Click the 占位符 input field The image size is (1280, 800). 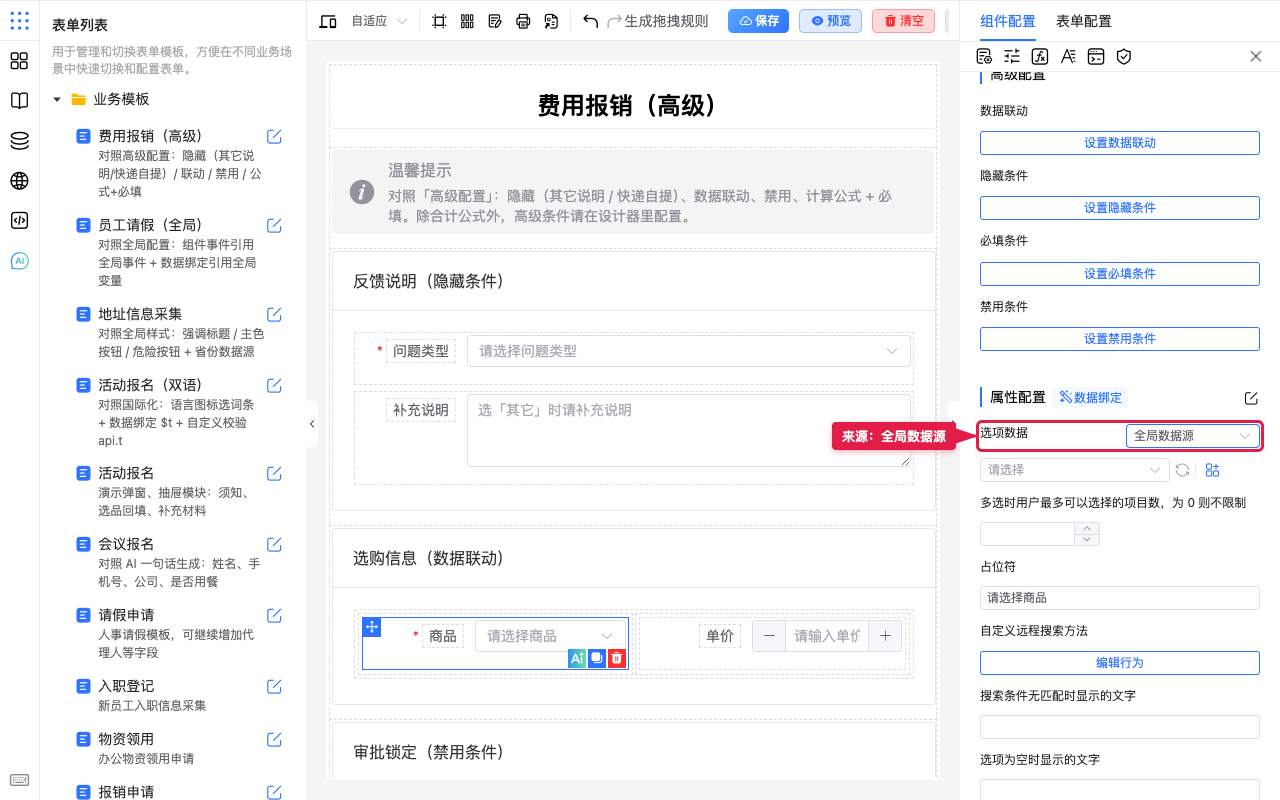[1119, 598]
